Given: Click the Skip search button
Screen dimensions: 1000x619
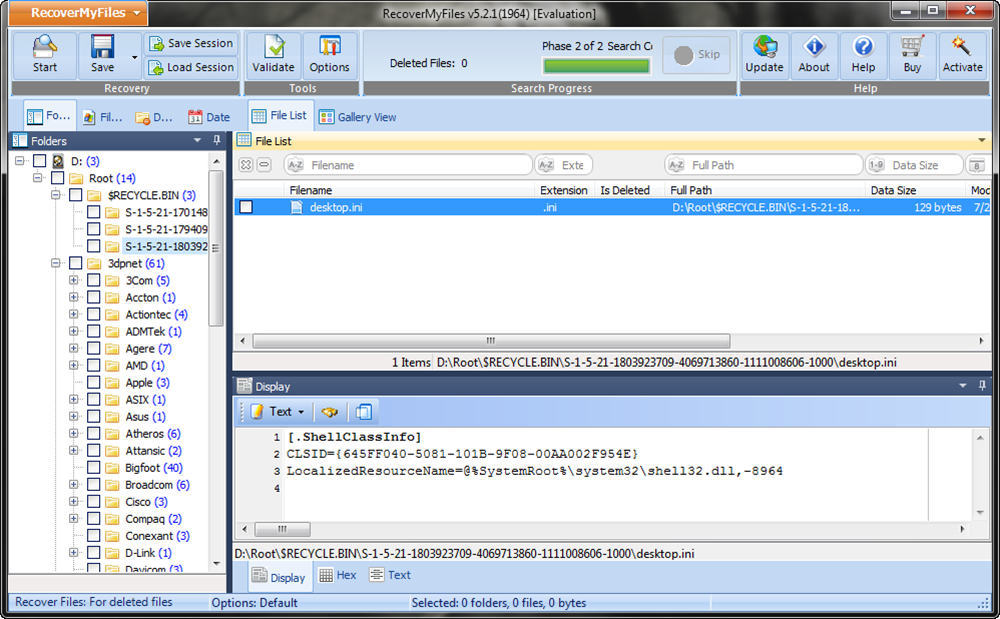Looking at the screenshot, I should click(696, 55).
